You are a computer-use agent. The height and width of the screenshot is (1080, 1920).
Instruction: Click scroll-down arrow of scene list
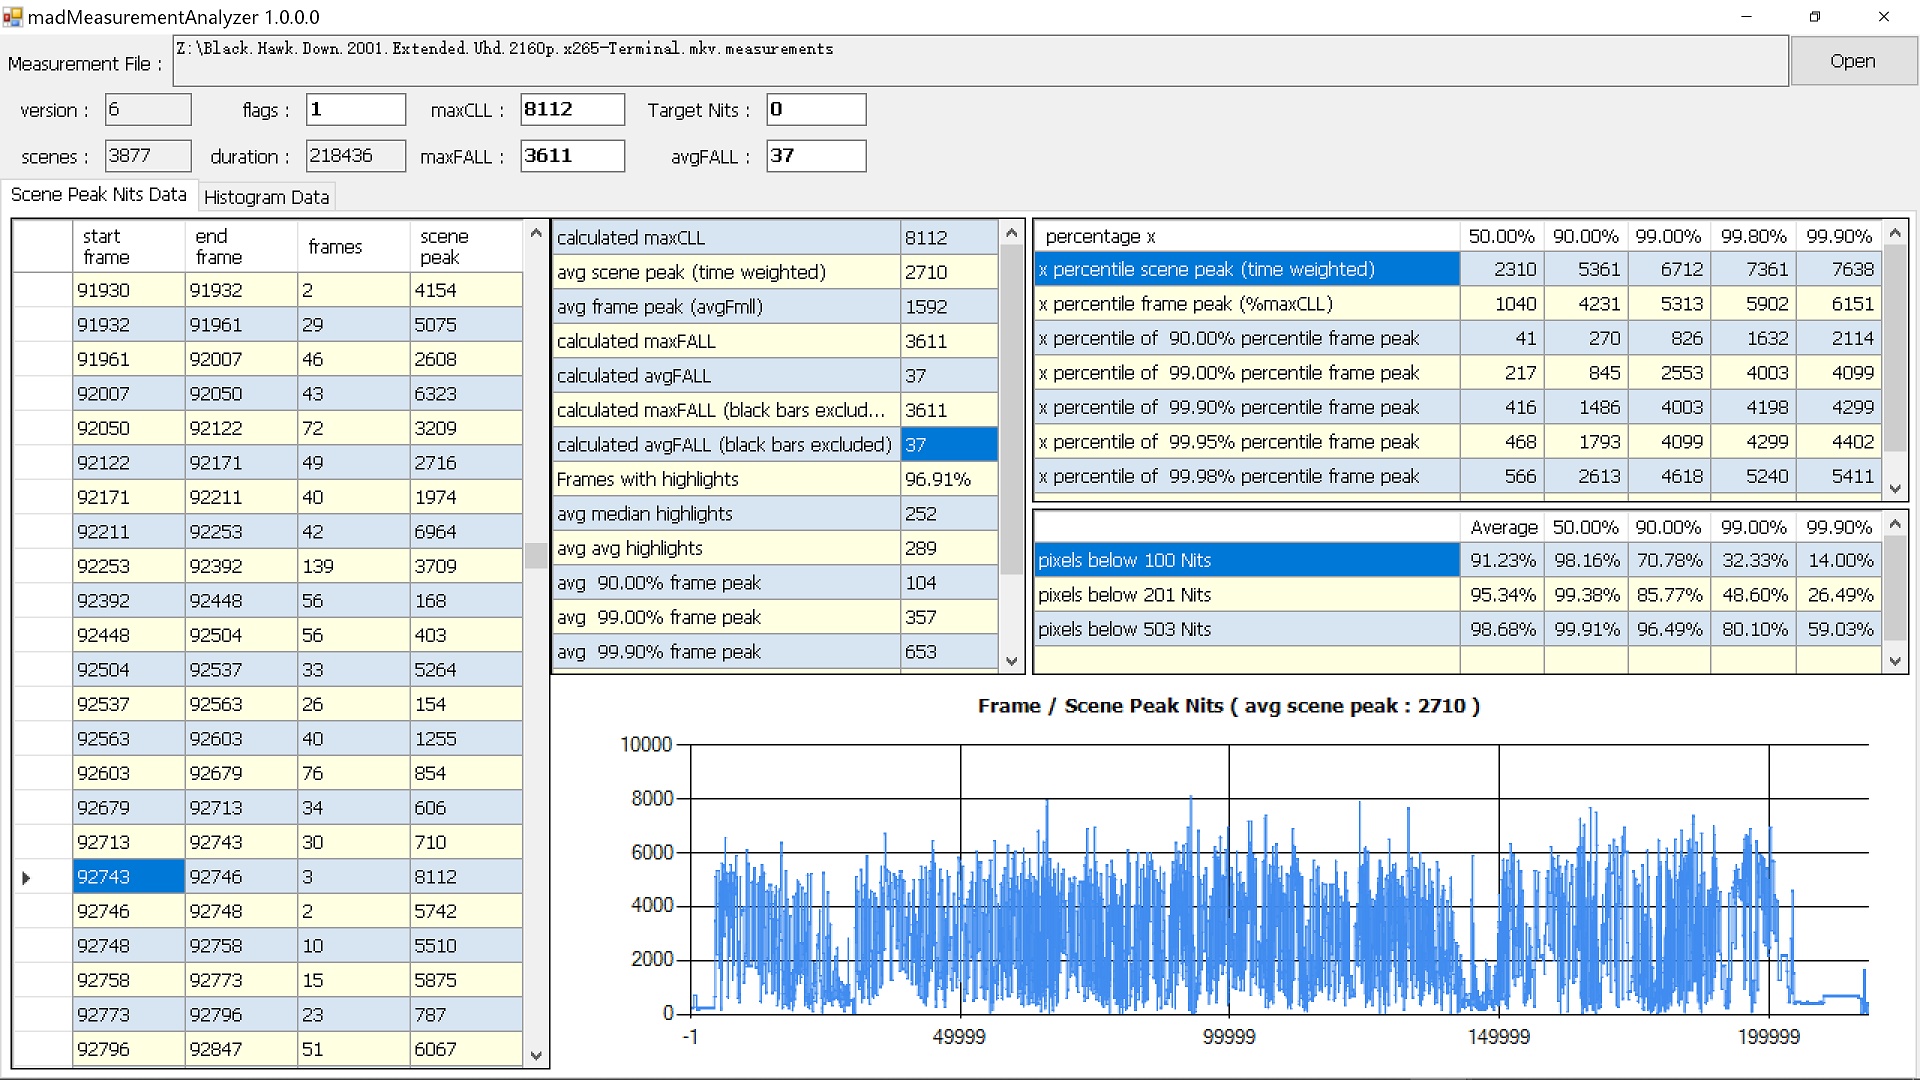[x=536, y=1055]
